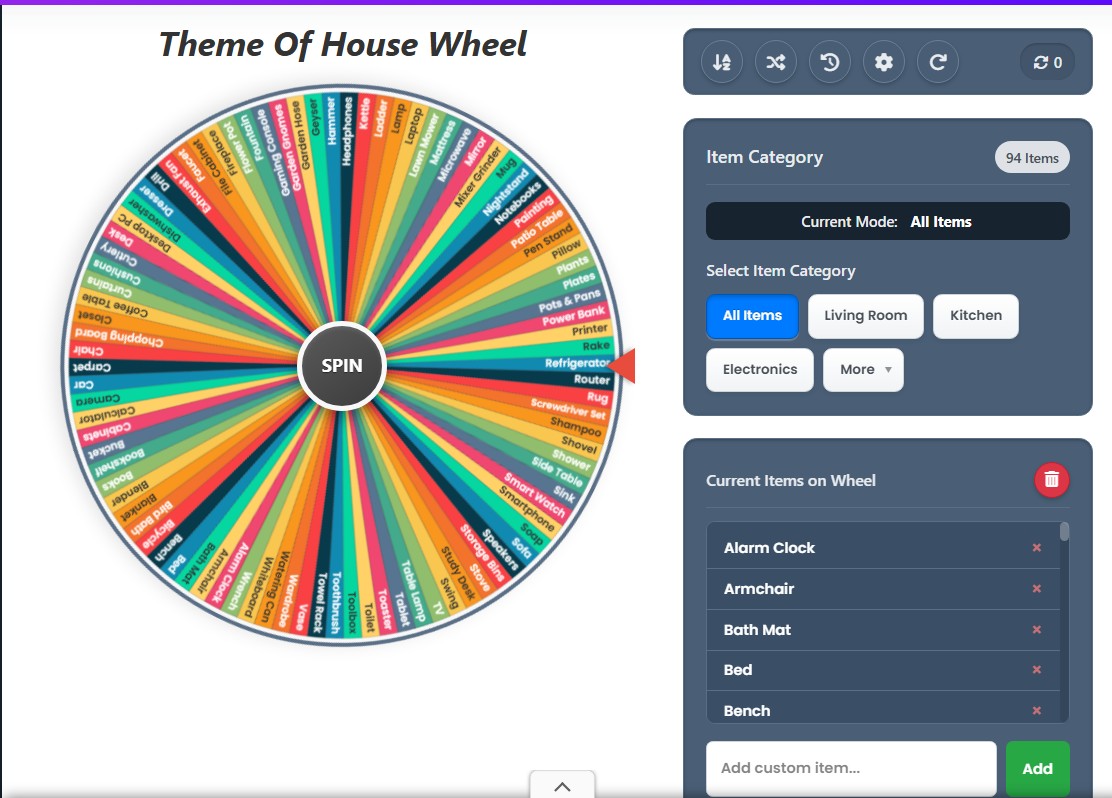Screen dimensions: 1112x798
Task: Click the Power Bank slice on wheel
Action: tap(574, 315)
